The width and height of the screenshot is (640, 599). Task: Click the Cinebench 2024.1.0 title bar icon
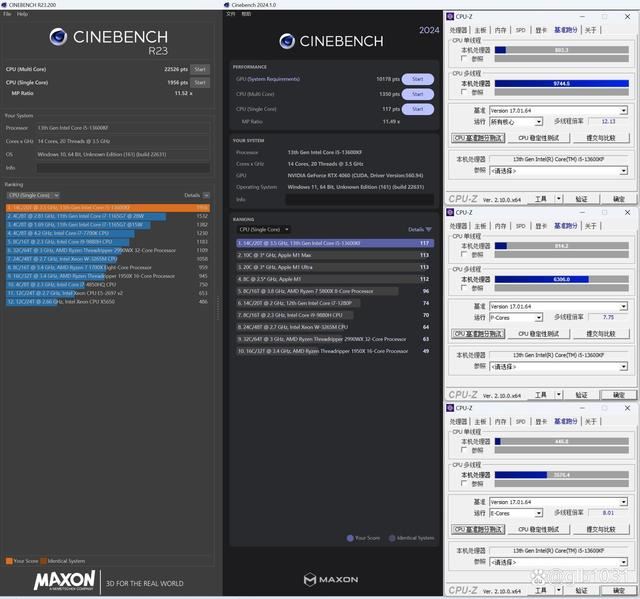227,5
